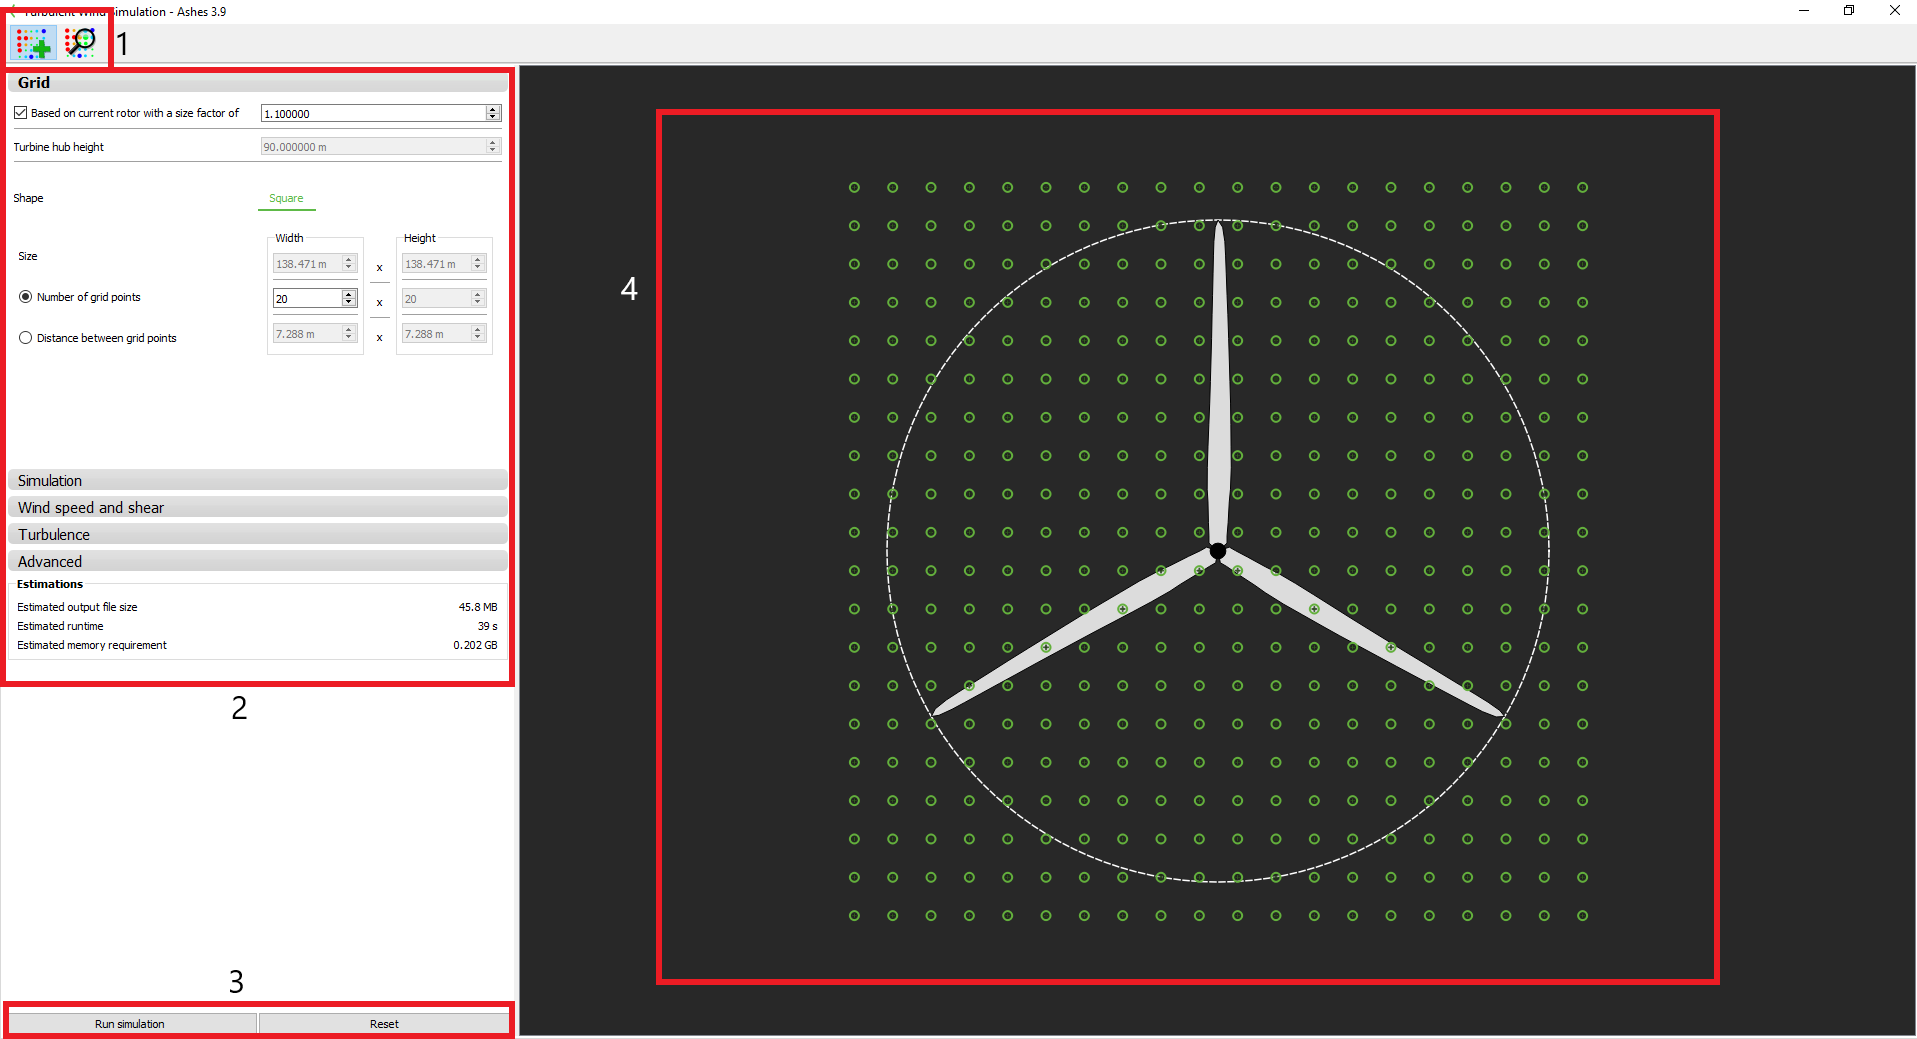
Task: Click the memory requirement value 0.202 GB
Action: click(x=475, y=645)
